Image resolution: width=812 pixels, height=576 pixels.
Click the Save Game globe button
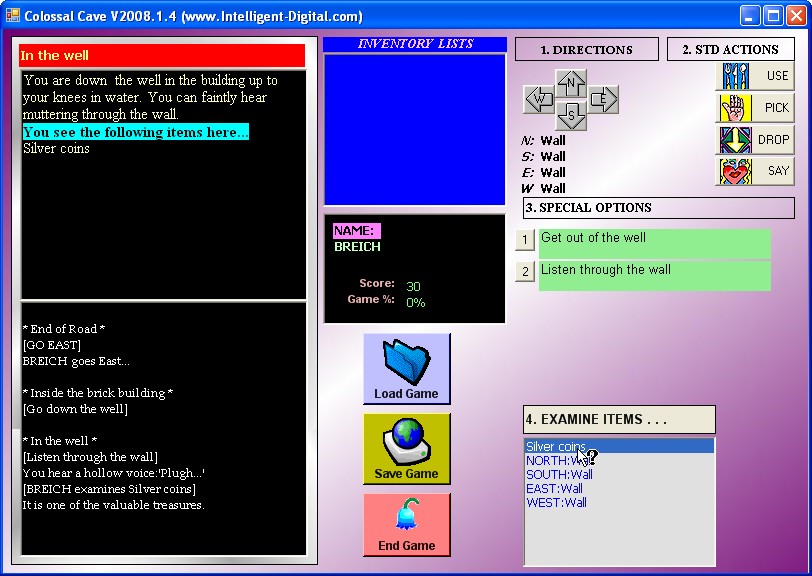pyautogui.click(x=407, y=449)
